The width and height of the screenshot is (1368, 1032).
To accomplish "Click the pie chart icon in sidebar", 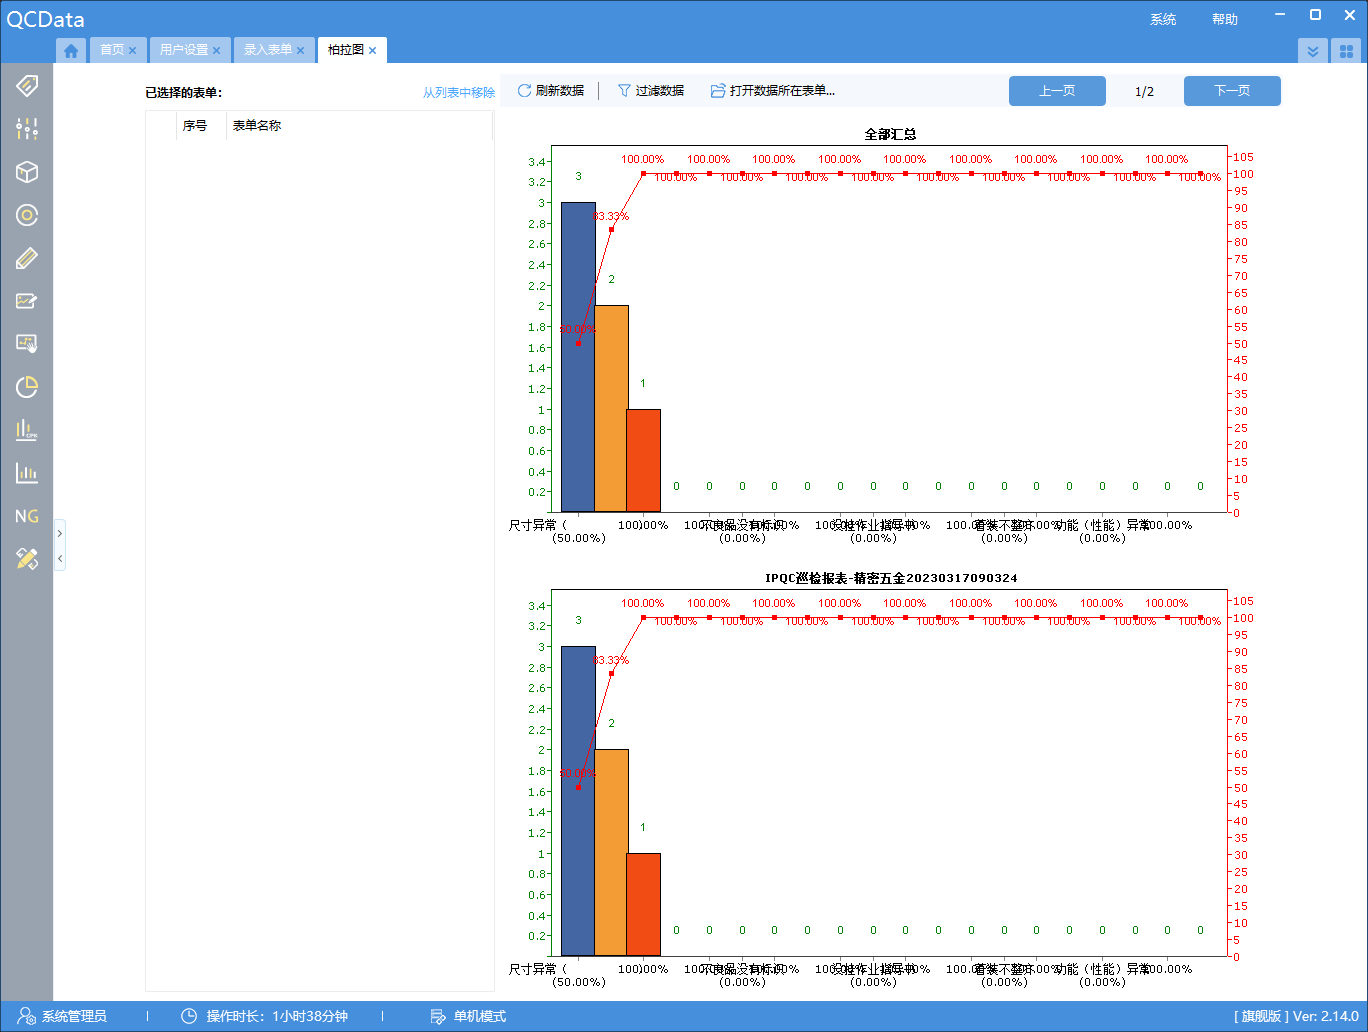I will pos(27,387).
